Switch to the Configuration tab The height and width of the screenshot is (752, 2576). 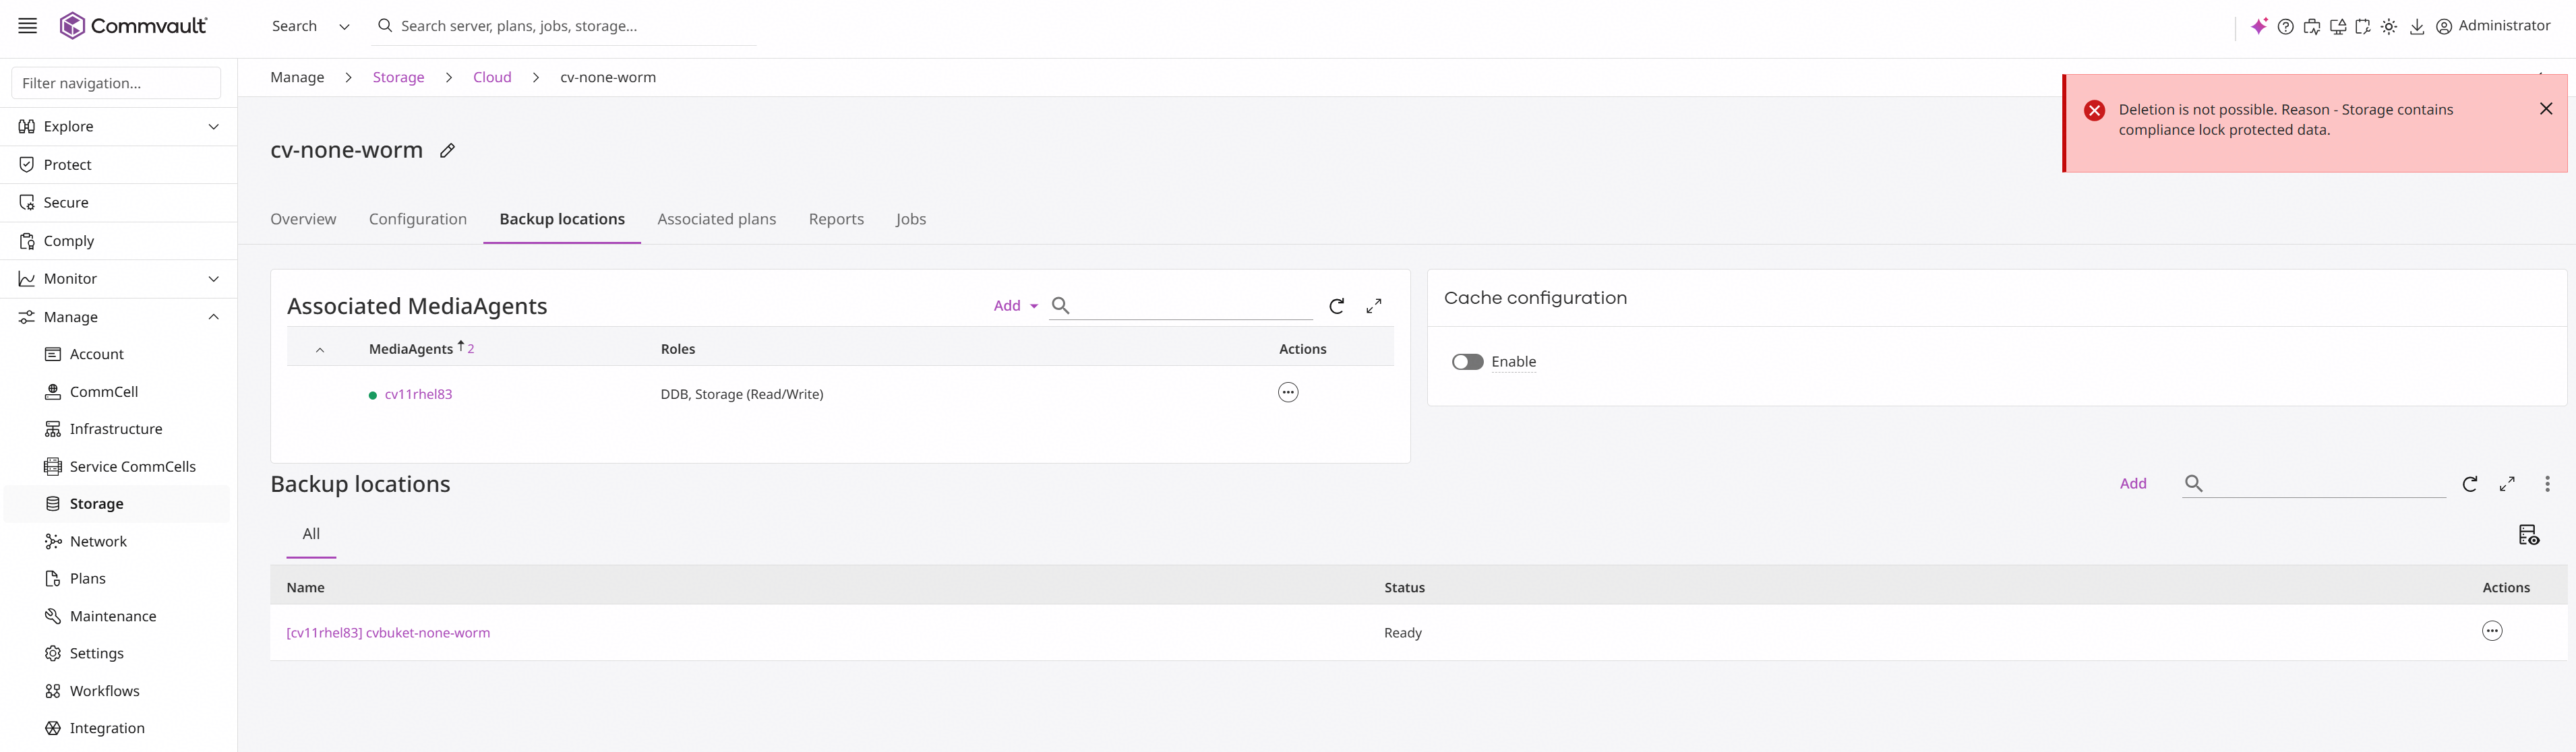418,219
